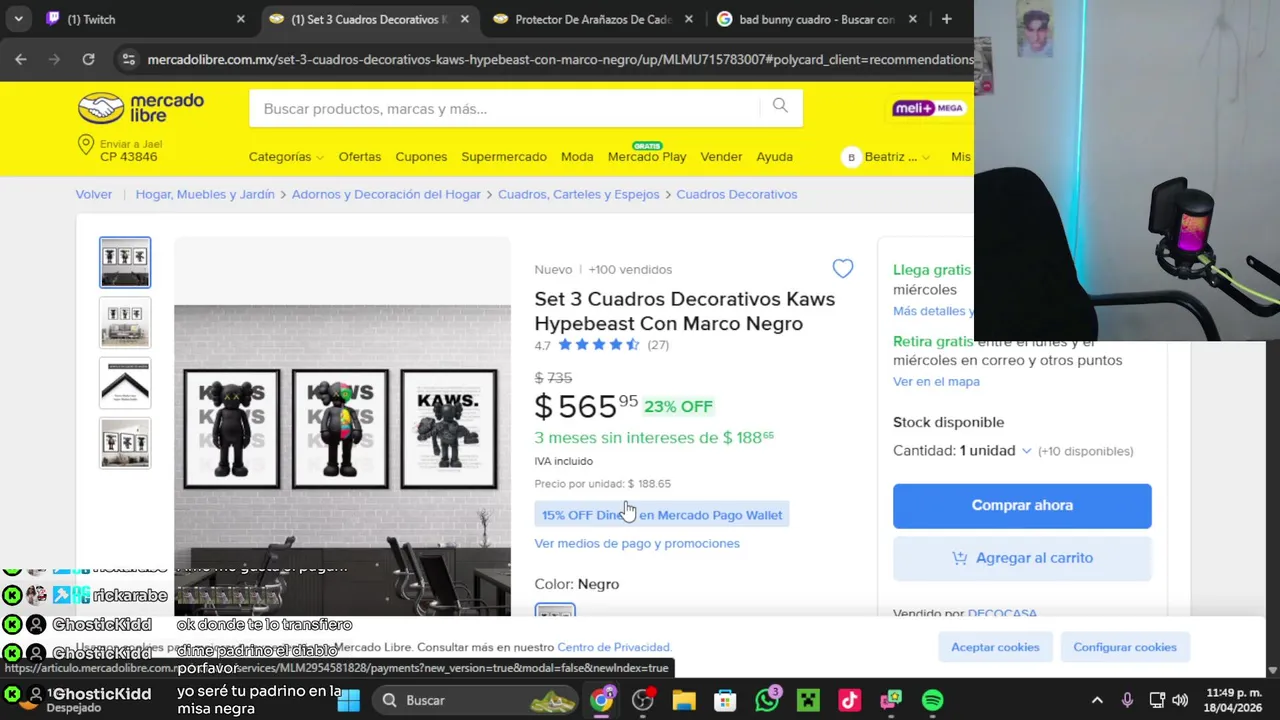Expand the Categorías dropdown
The width and height of the screenshot is (1280, 720).
[x=286, y=157]
